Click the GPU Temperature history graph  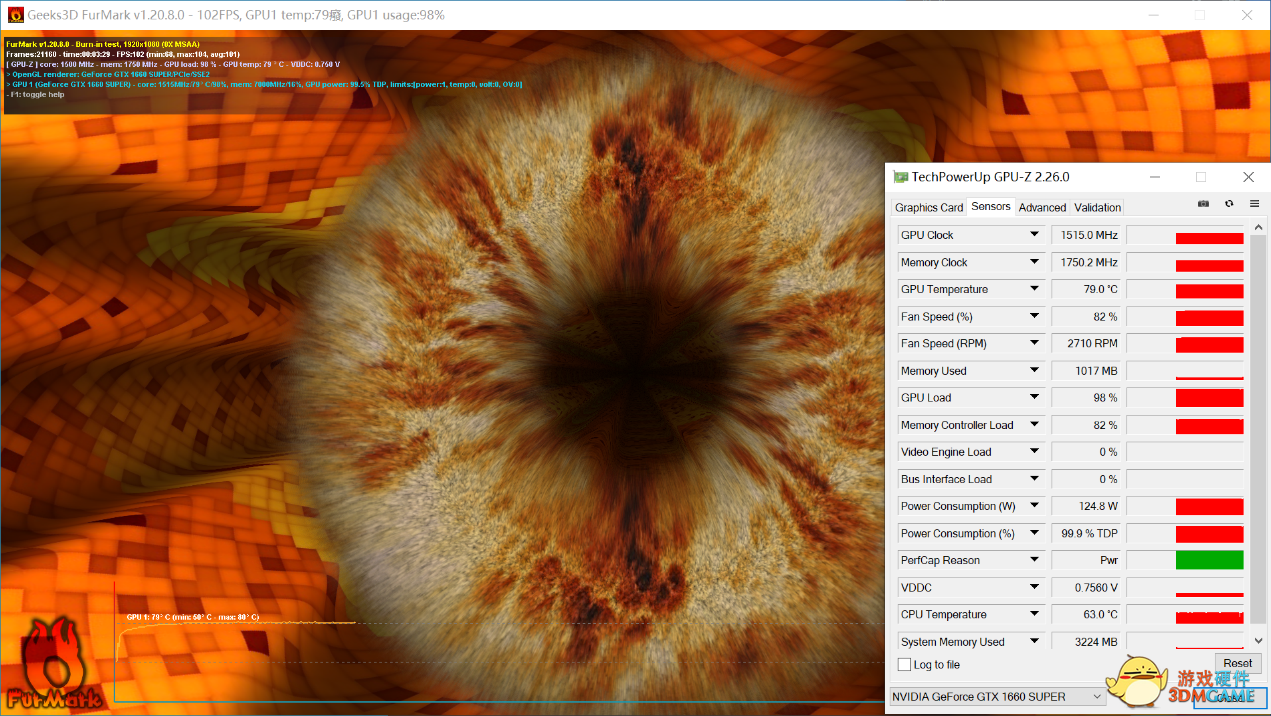coord(1185,289)
